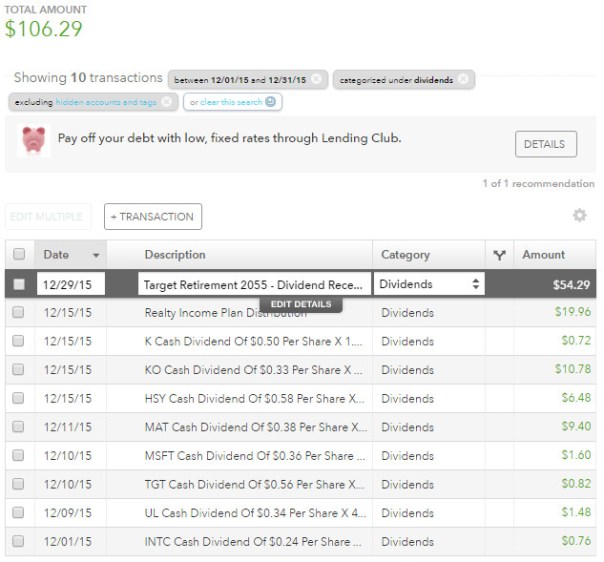Viewport: 604px width, 562px height.
Task: Open Lending Club DETAILS button
Action: tap(545, 144)
